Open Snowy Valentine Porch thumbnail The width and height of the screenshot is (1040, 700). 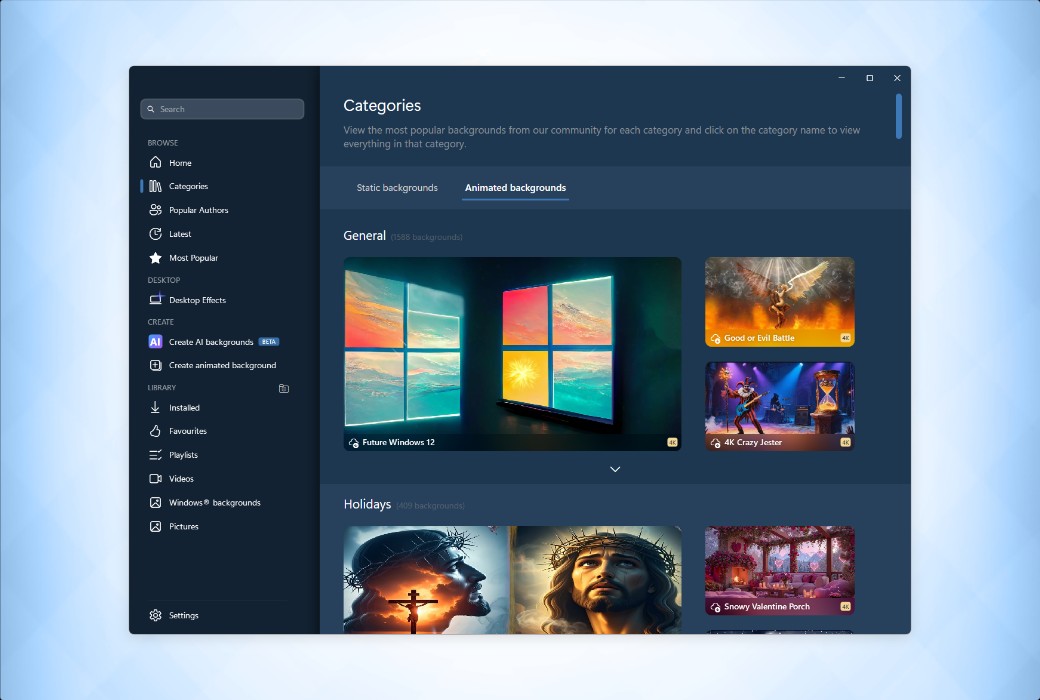[x=779, y=571]
